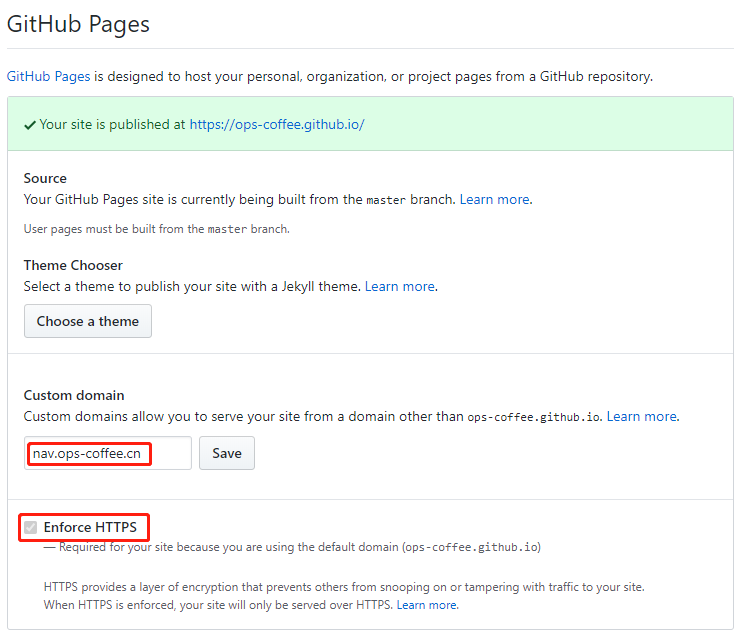Click the blue GitHub Pages link in the description
Viewport: 741px width, 643px height.
(x=49, y=76)
